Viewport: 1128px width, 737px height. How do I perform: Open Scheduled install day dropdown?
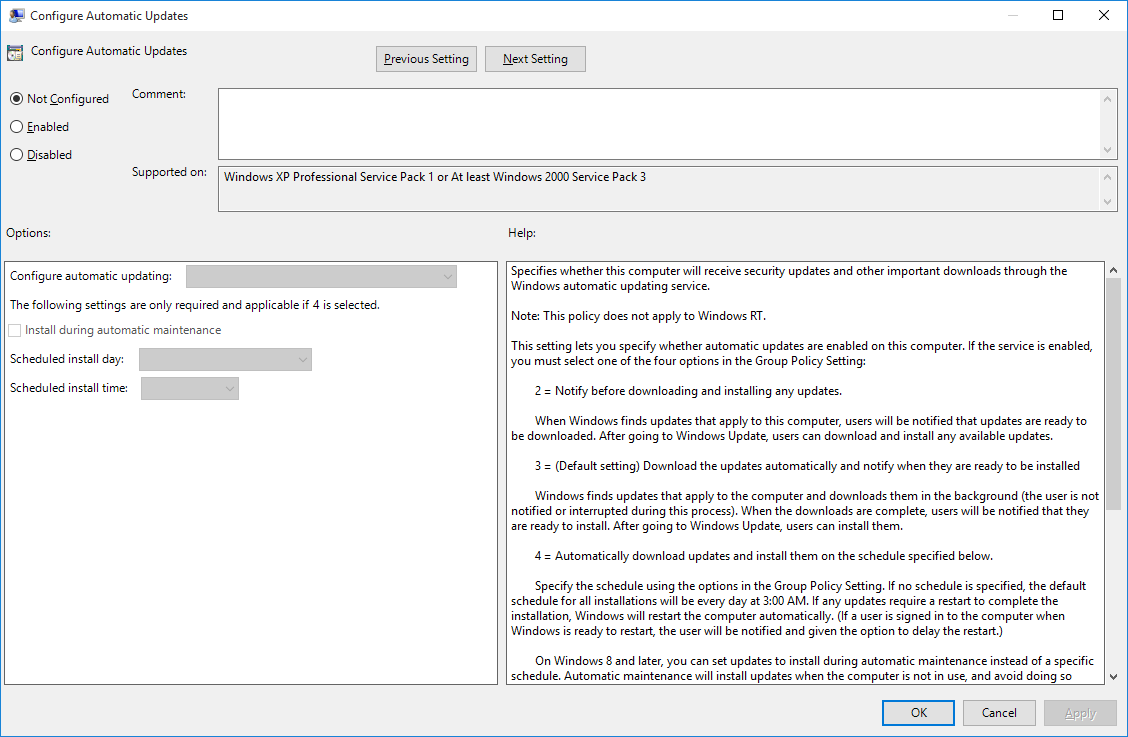[225, 359]
